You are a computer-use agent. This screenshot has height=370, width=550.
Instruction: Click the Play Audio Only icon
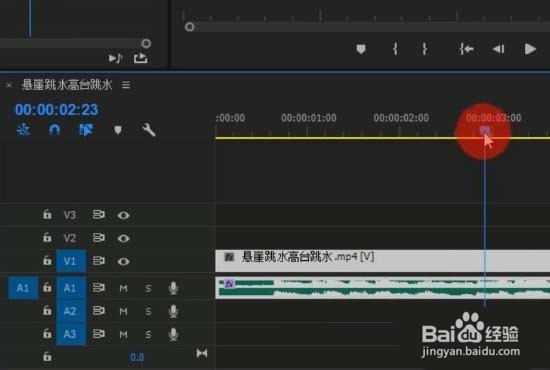(x=115, y=58)
